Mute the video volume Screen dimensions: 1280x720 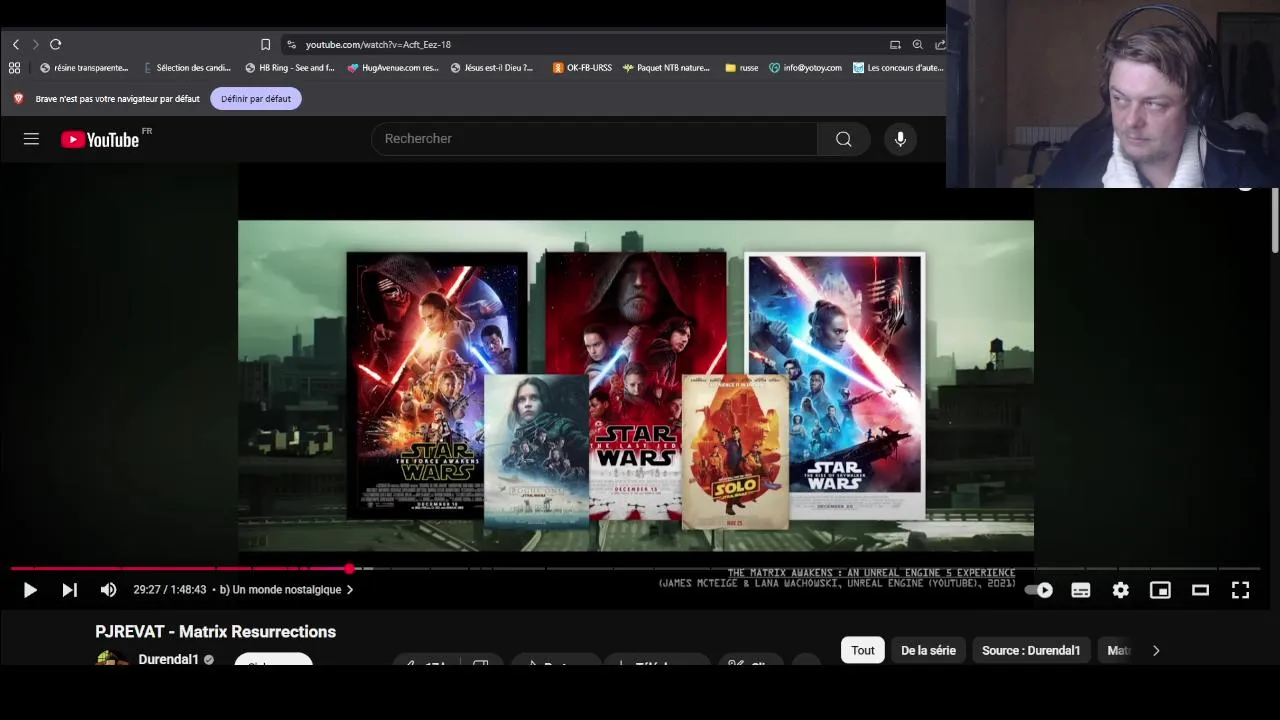tap(108, 590)
